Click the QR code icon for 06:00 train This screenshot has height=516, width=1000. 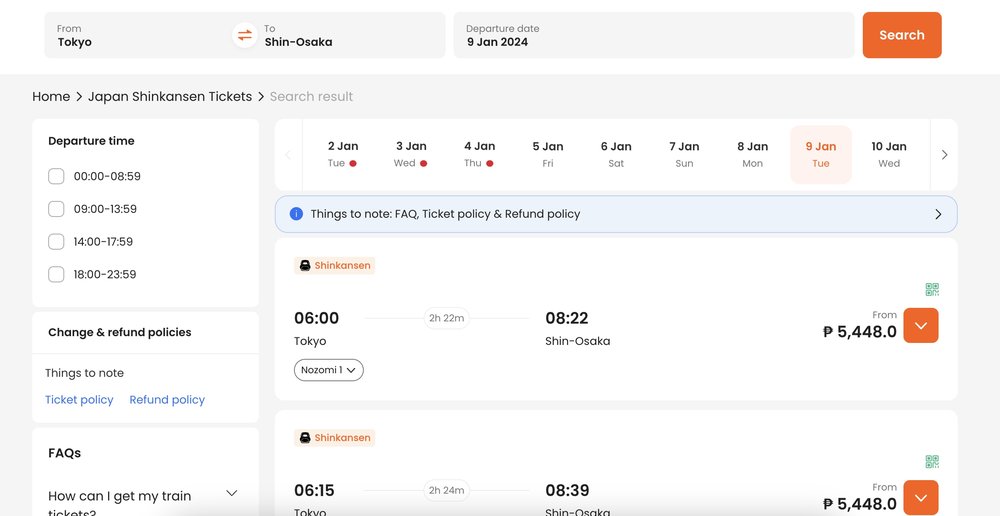pyautogui.click(x=932, y=290)
